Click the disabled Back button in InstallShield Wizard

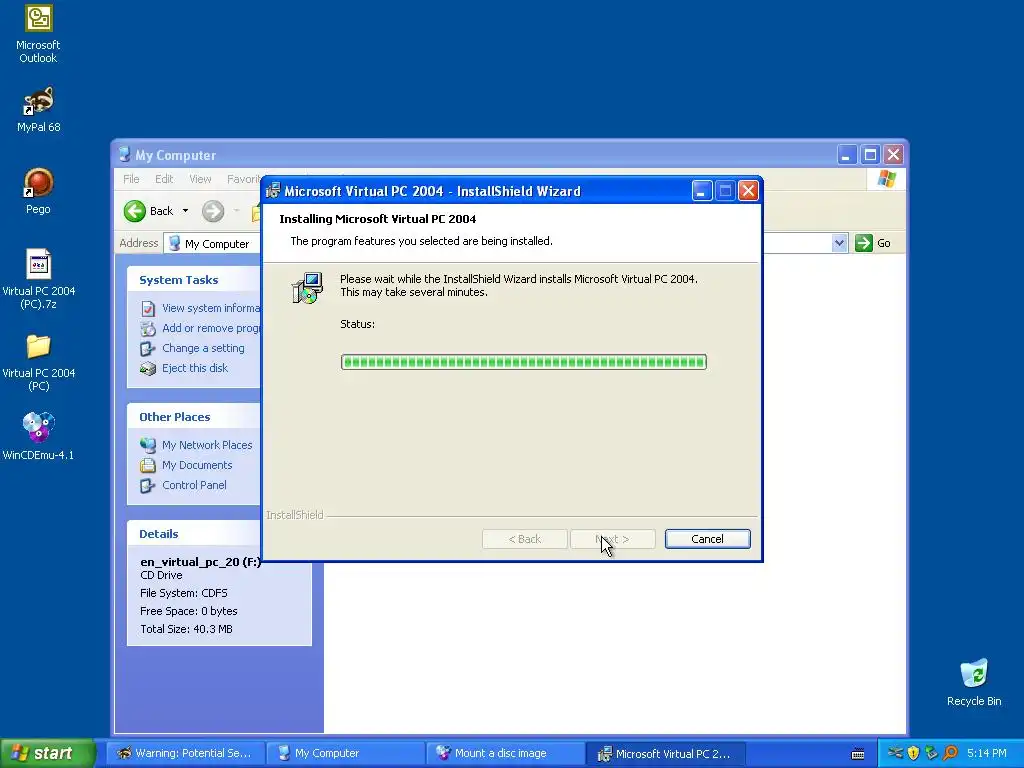(524, 539)
